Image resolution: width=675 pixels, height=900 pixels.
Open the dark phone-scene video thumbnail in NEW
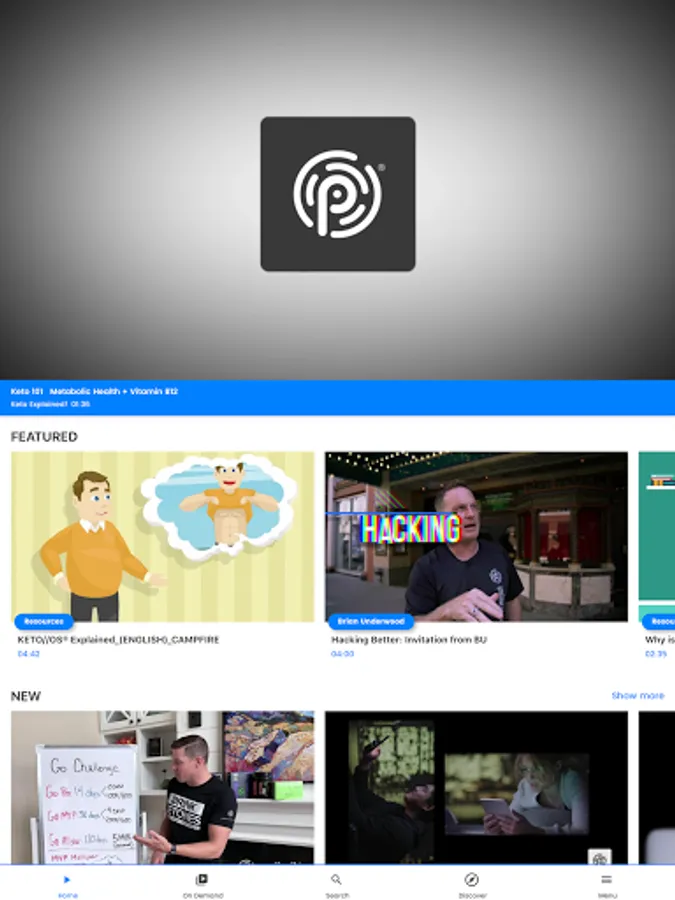click(476, 788)
